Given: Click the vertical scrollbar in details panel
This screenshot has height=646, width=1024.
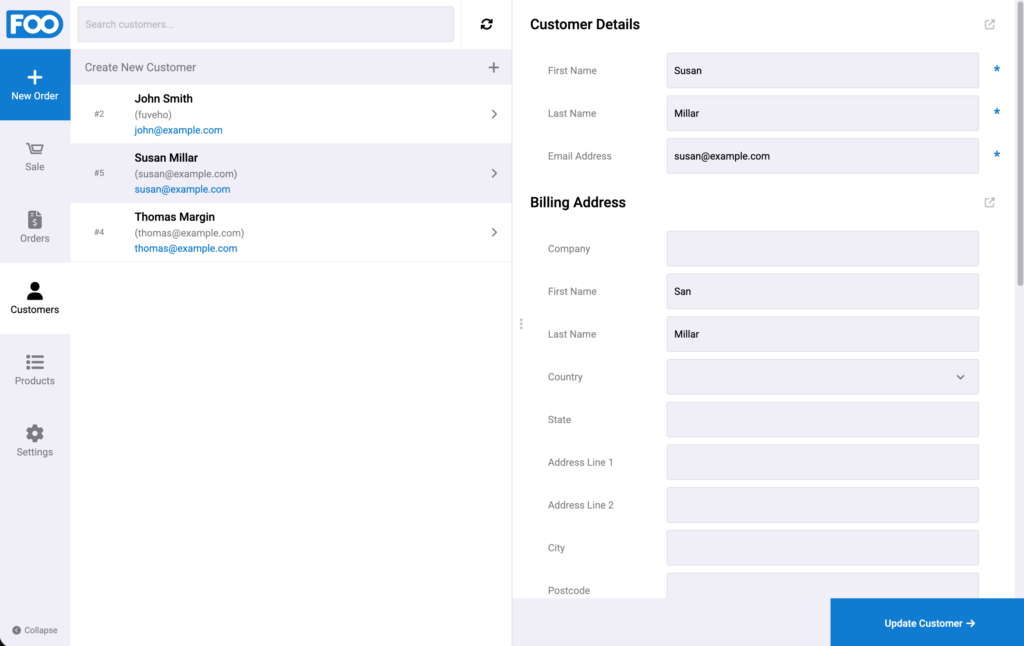Looking at the screenshot, I should 1020,144.
